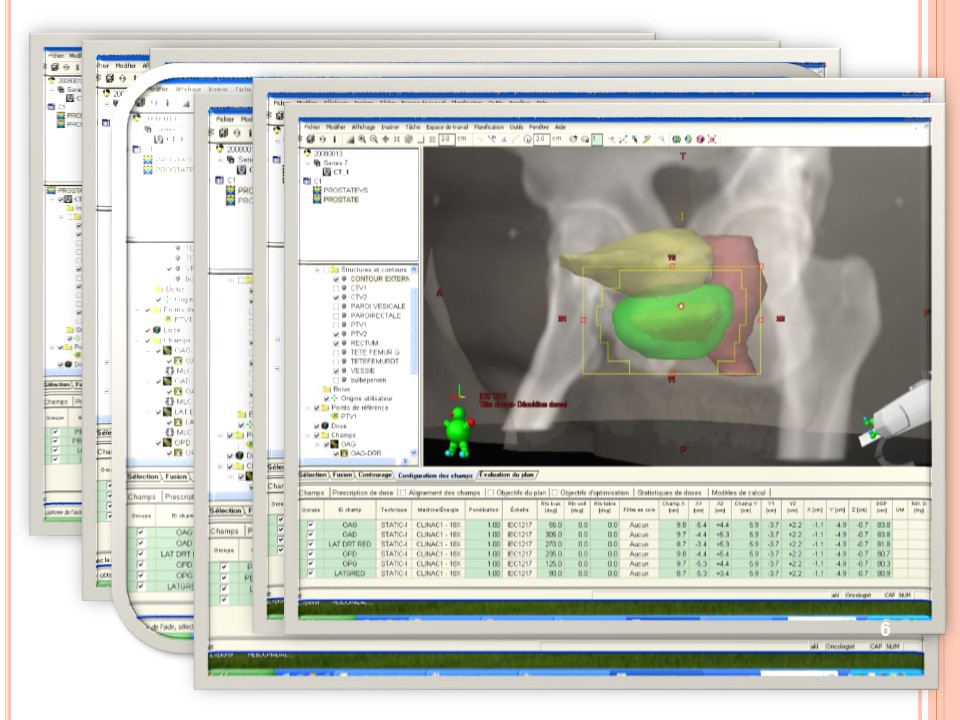Click the zoom in magnifier toolbar icon
This screenshot has height=720, width=960.
pyautogui.click(x=361, y=140)
